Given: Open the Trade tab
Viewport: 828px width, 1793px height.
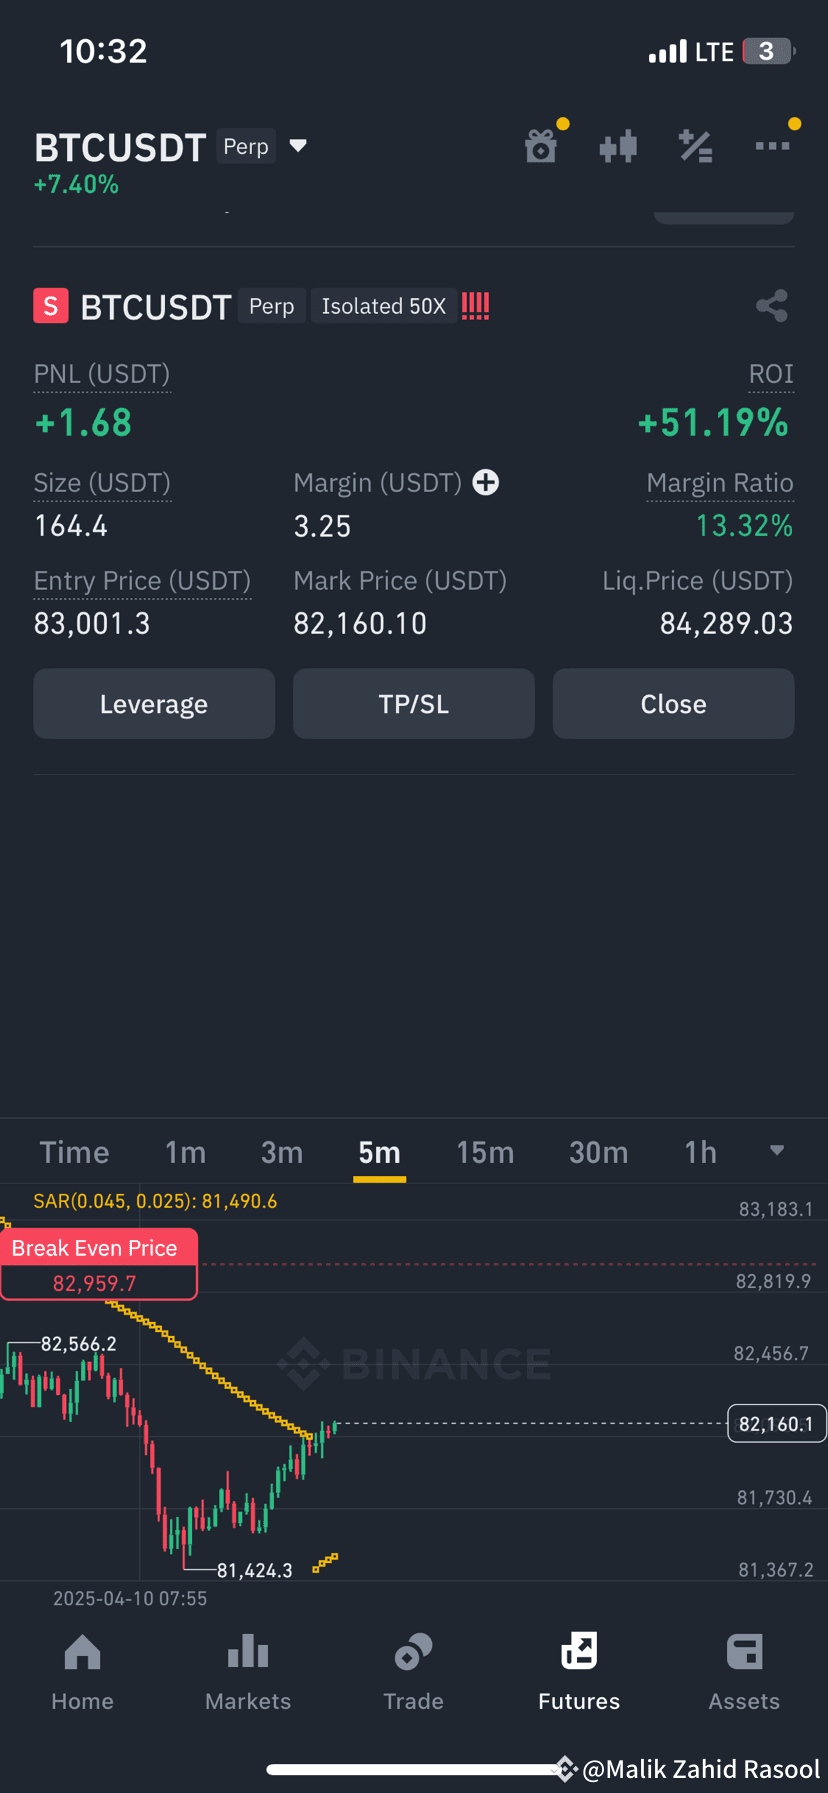Looking at the screenshot, I should click(413, 1671).
